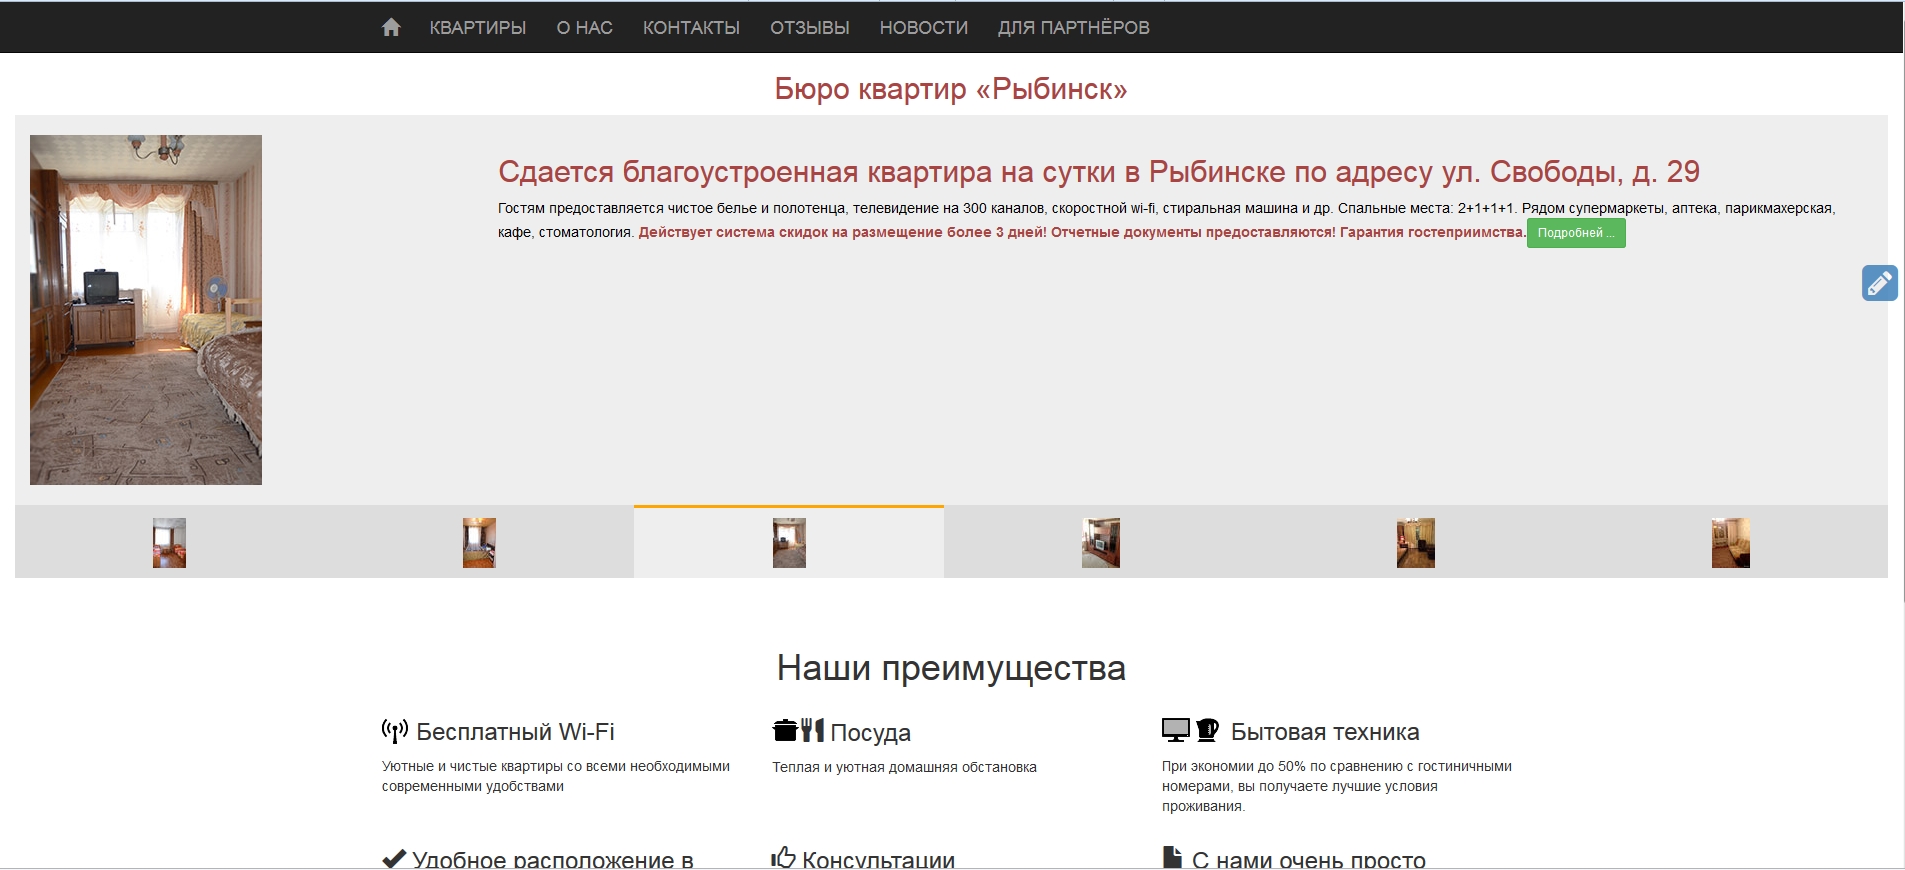Click the home icon in navigation bar

click(x=391, y=27)
